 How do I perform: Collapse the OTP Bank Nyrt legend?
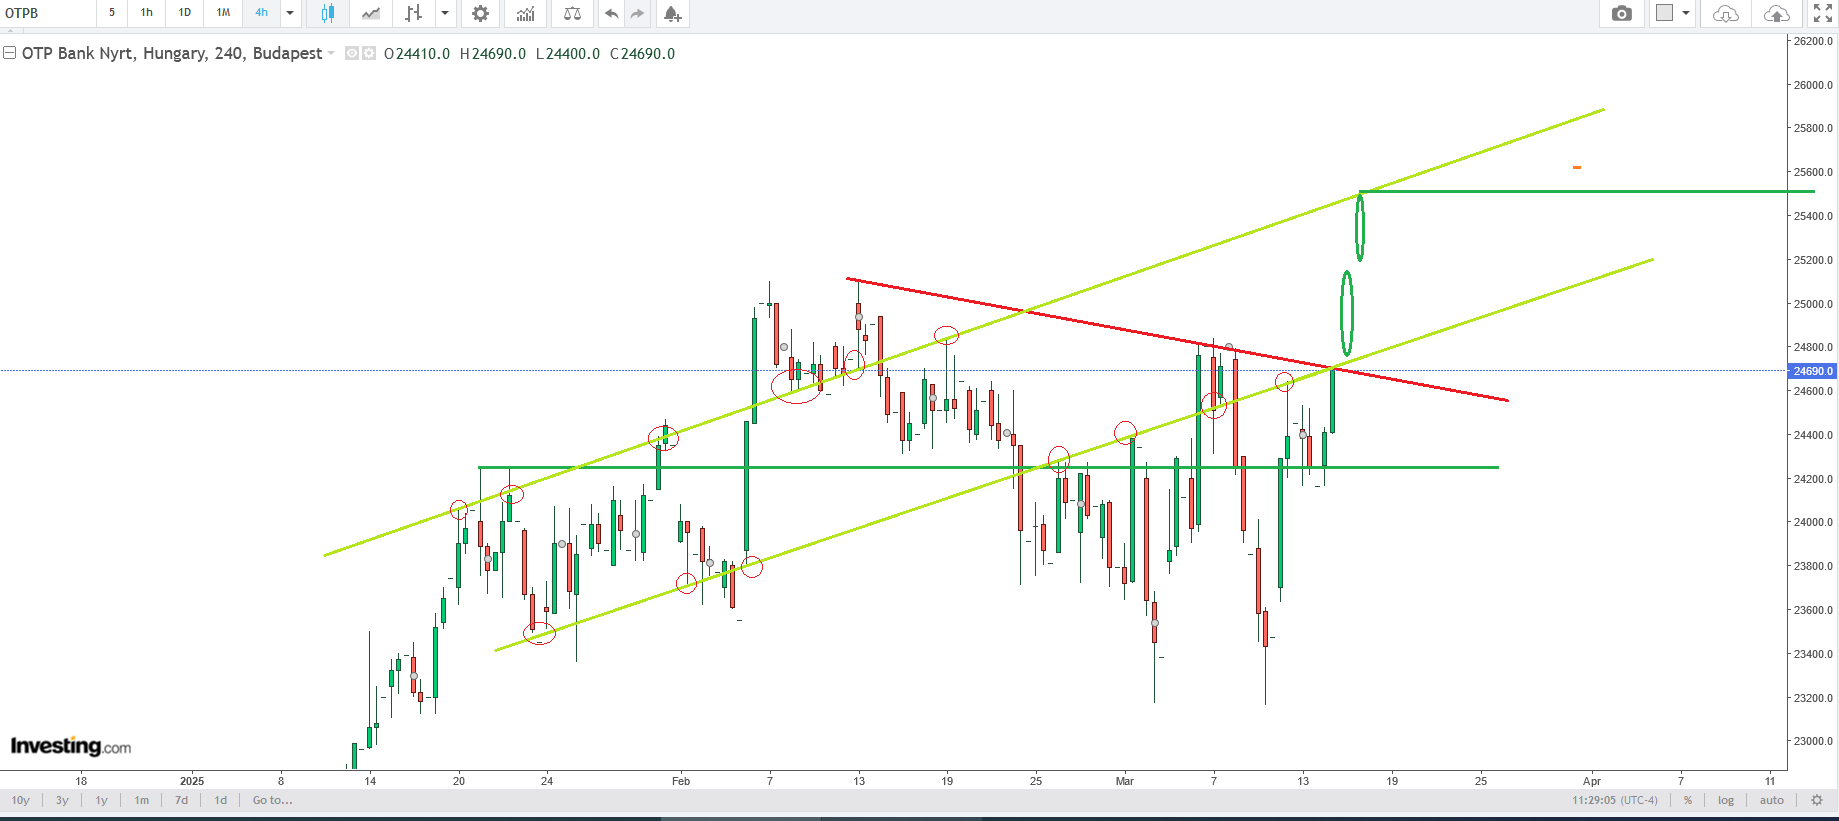[x=9, y=53]
